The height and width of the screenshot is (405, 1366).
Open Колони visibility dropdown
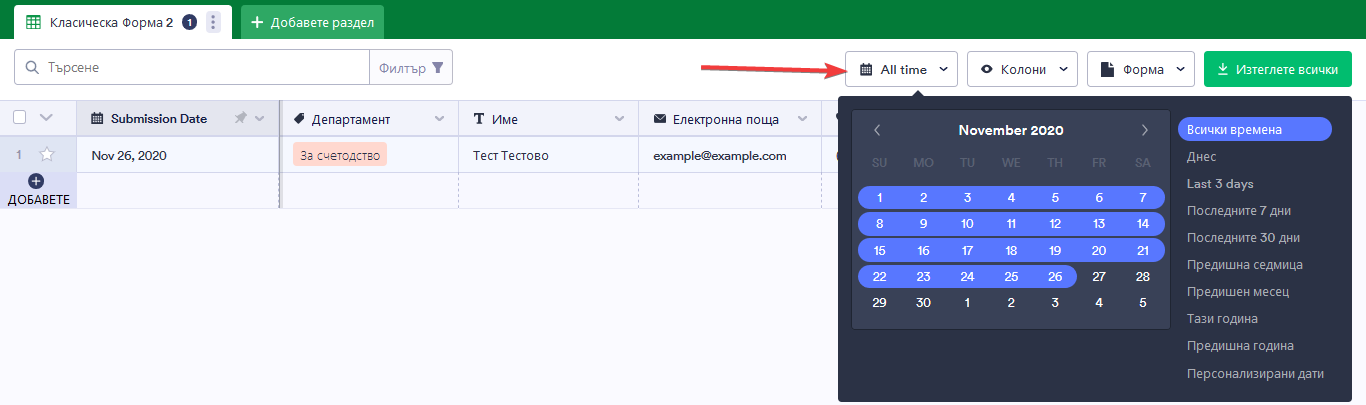click(1022, 69)
